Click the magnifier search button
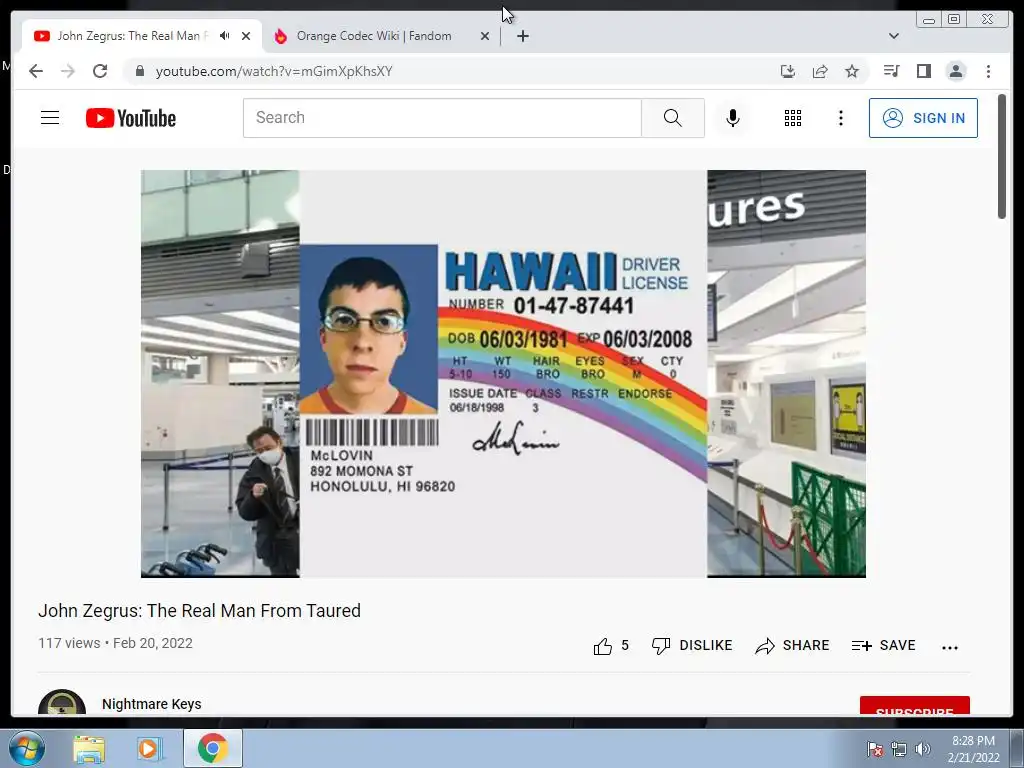 click(x=673, y=118)
